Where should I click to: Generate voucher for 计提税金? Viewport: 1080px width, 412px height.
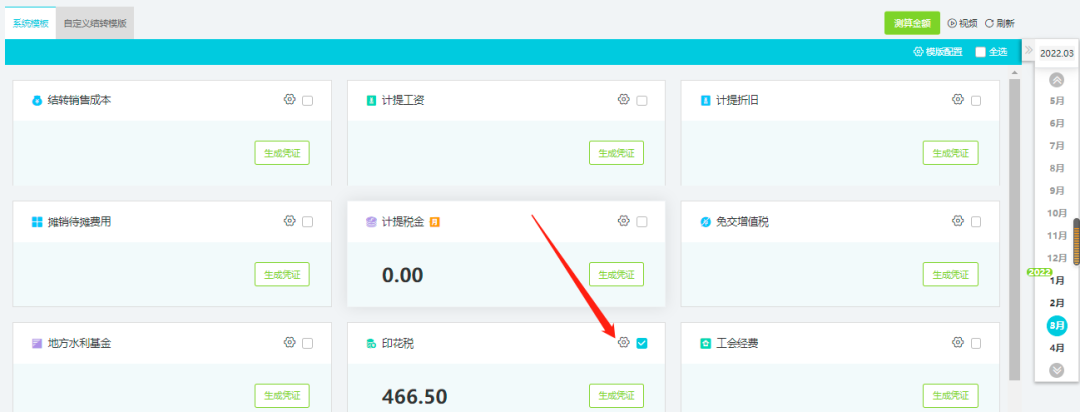tap(616, 274)
